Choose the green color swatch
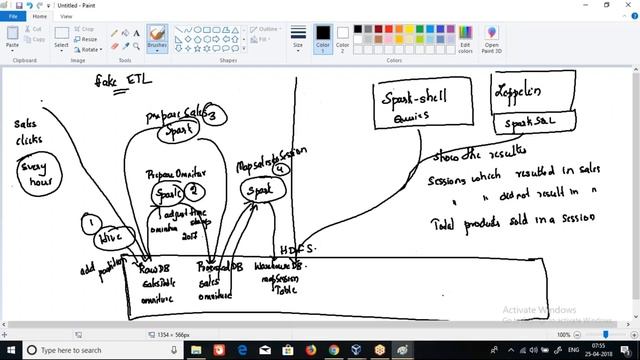Image resolution: width=640 pixels, height=360 pixels. coord(420,29)
